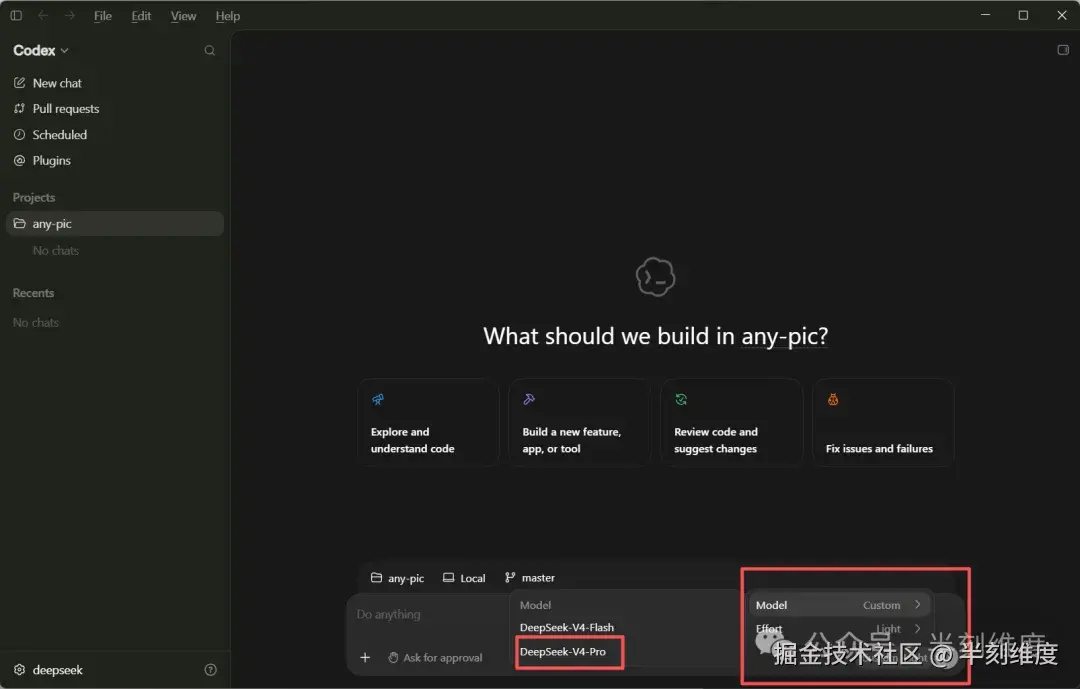Click the review icon on Review card
Image resolution: width=1080 pixels, height=689 pixels.
point(681,400)
